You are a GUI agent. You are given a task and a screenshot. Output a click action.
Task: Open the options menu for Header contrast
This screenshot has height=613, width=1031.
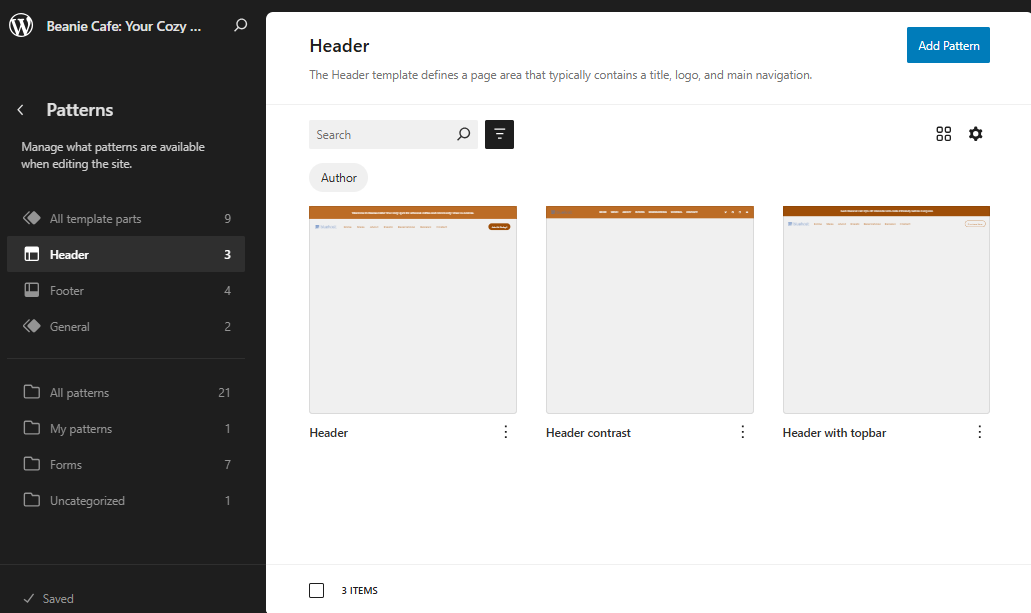click(742, 431)
